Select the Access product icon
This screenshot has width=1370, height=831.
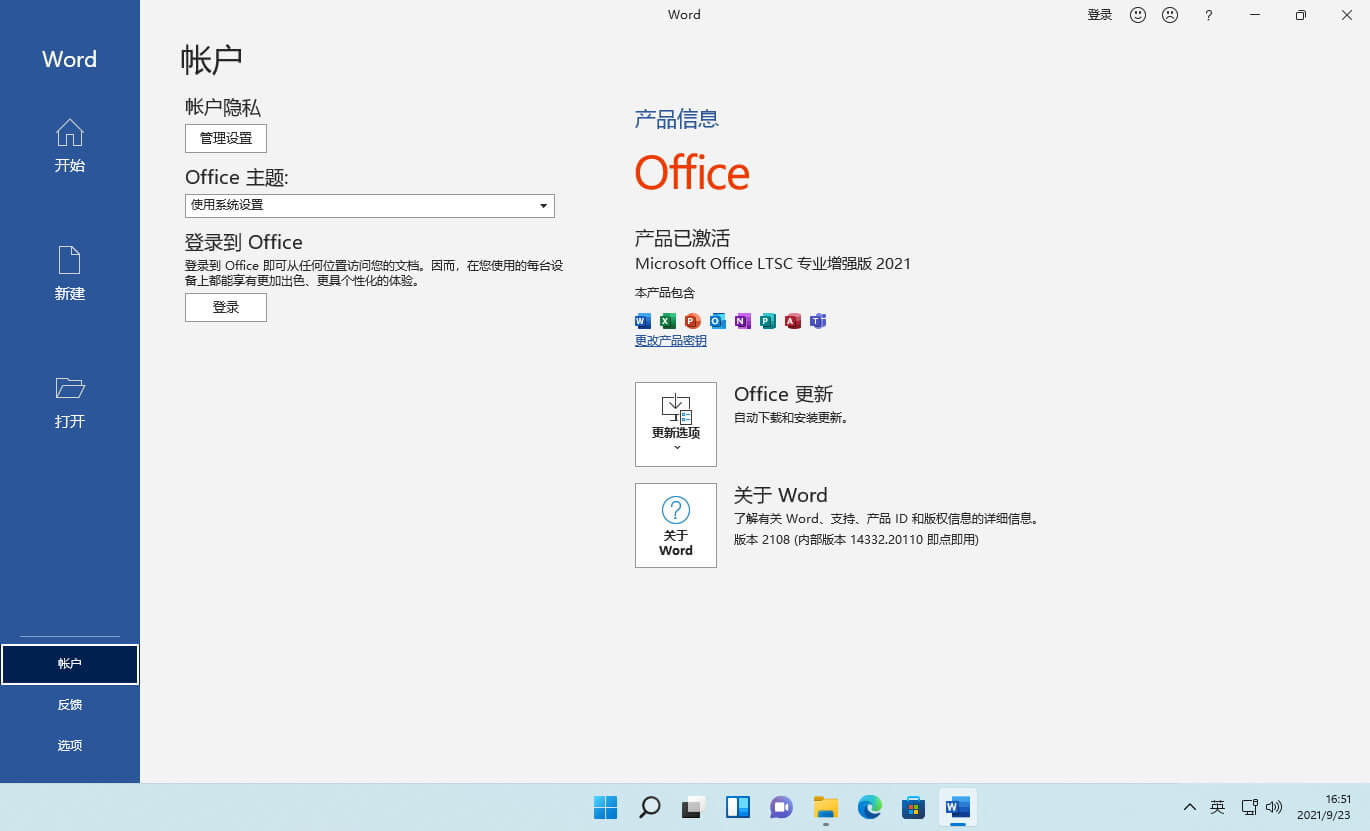tap(792, 321)
